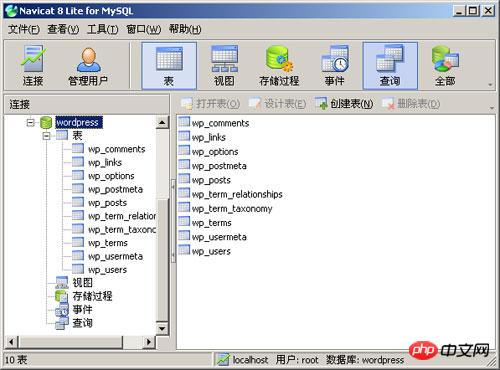Viewport: 500px width, 370px height.
Task: Click the 存储过程 node in connection tree
Action: pos(84,296)
